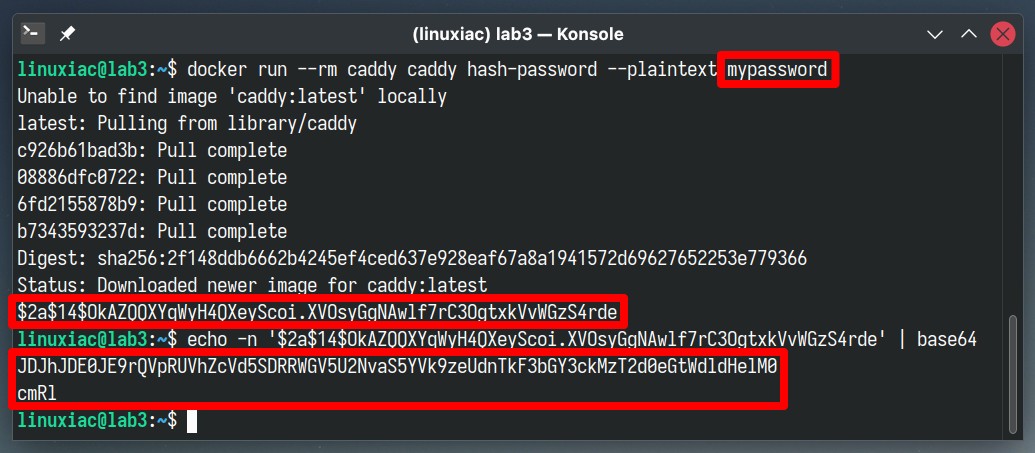Image resolution: width=1035 pixels, height=453 pixels.
Task: Click the Status: Downloaded newer image line
Action: [252, 285]
